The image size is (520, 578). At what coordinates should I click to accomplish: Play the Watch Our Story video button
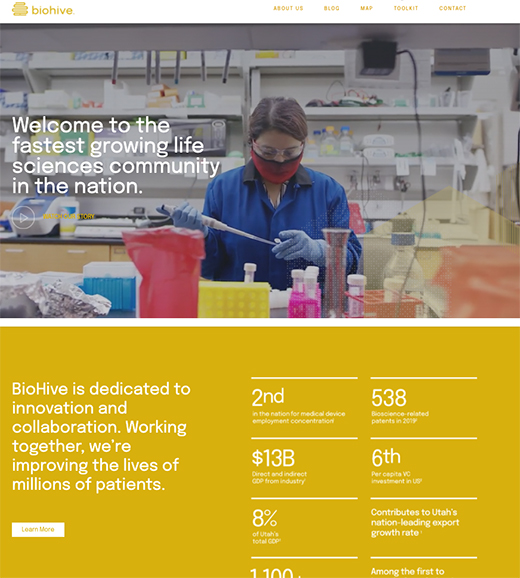(x=23, y=217)
